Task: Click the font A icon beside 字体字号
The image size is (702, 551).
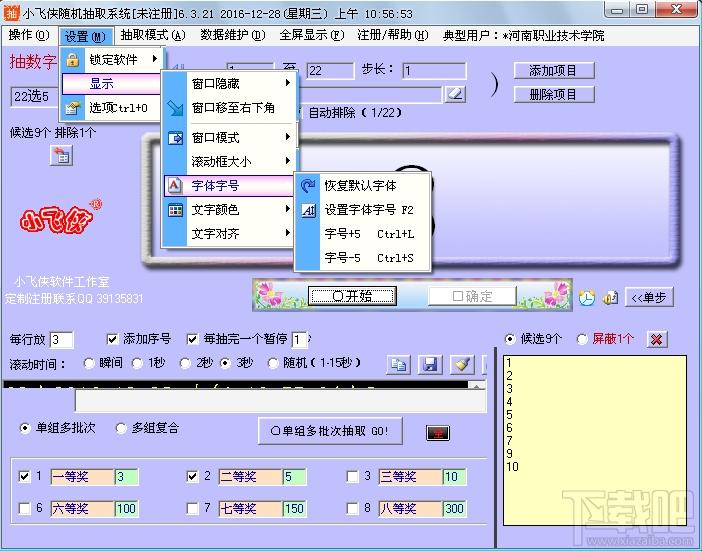Action: click(175, 185)
